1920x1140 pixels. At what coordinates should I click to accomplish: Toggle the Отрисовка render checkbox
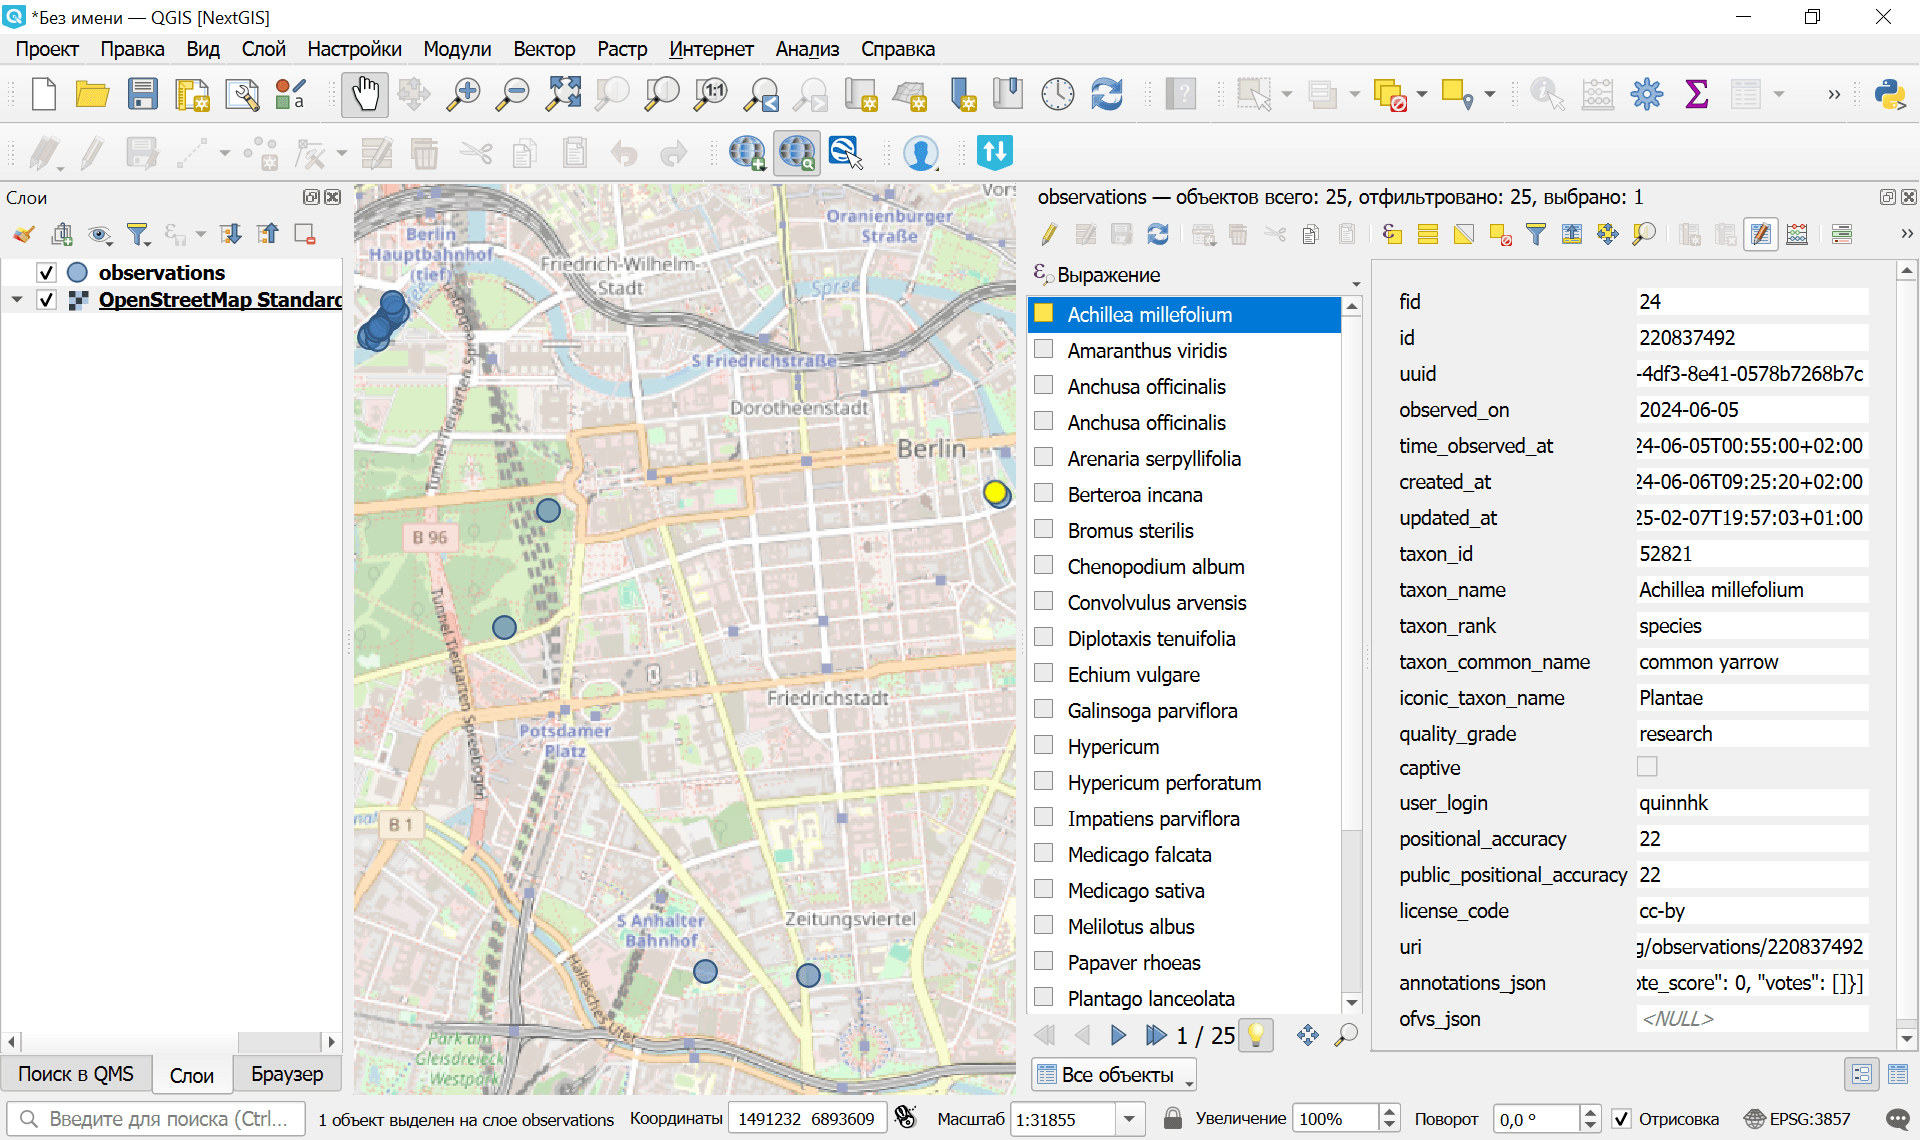[x=1622, y=1119]
